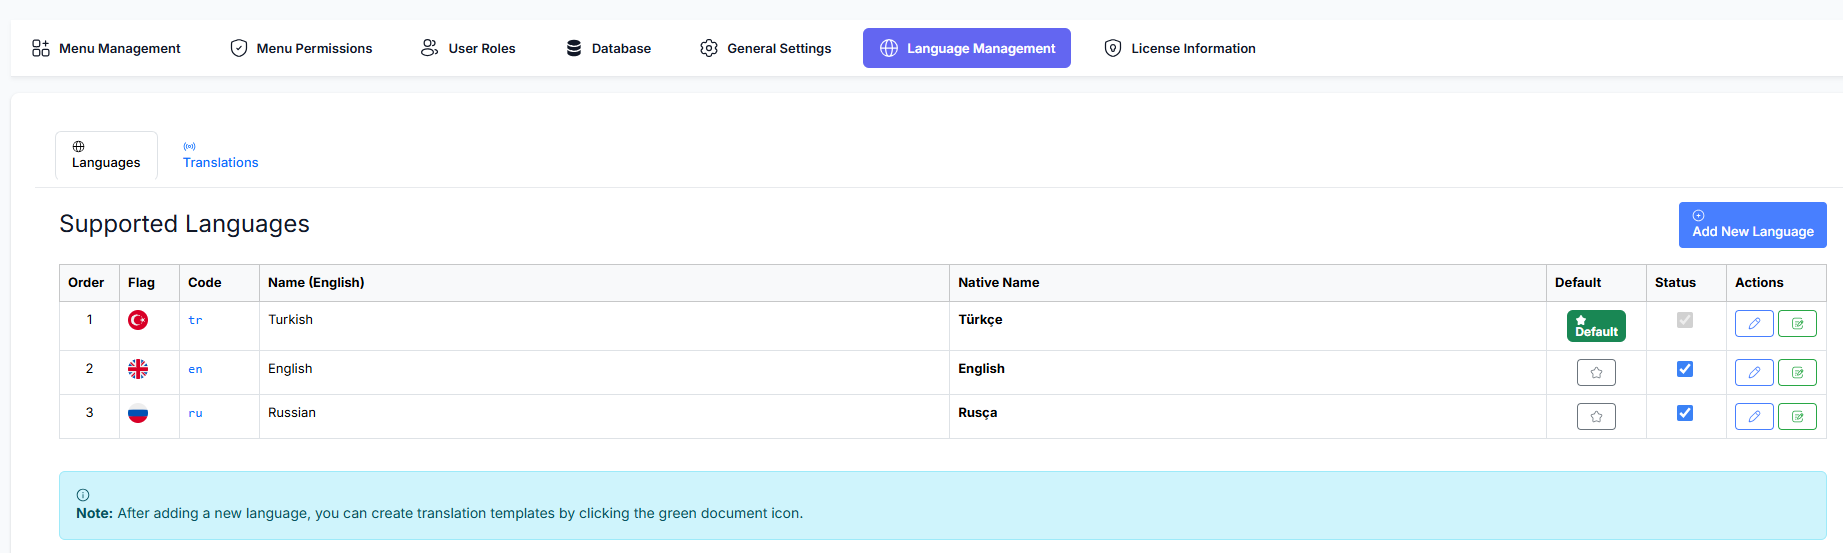1843x553 pixels.
Task: Open the License Information tab
Action: click(1180, 48)
